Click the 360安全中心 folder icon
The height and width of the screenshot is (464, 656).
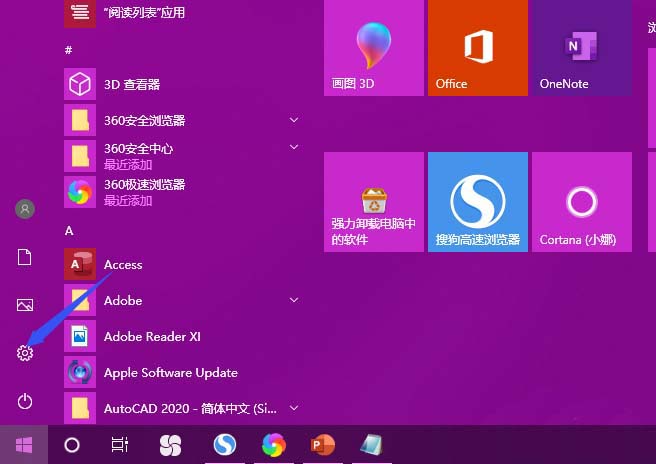(80, 156)
